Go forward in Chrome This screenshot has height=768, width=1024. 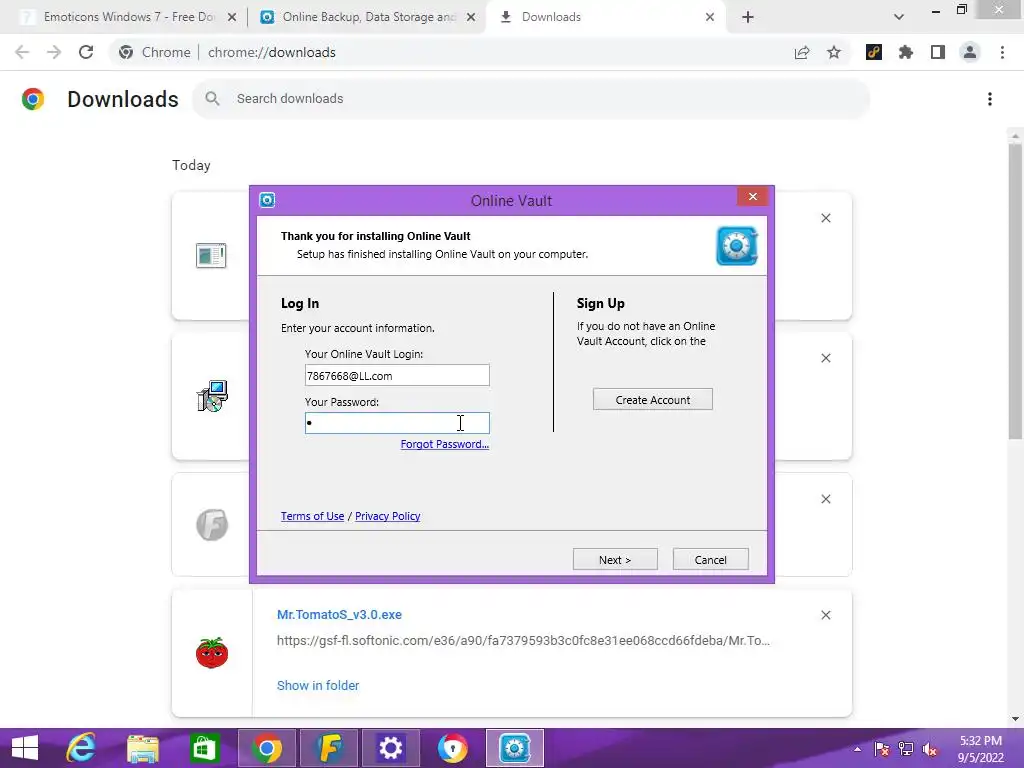(x=54, y=52)
